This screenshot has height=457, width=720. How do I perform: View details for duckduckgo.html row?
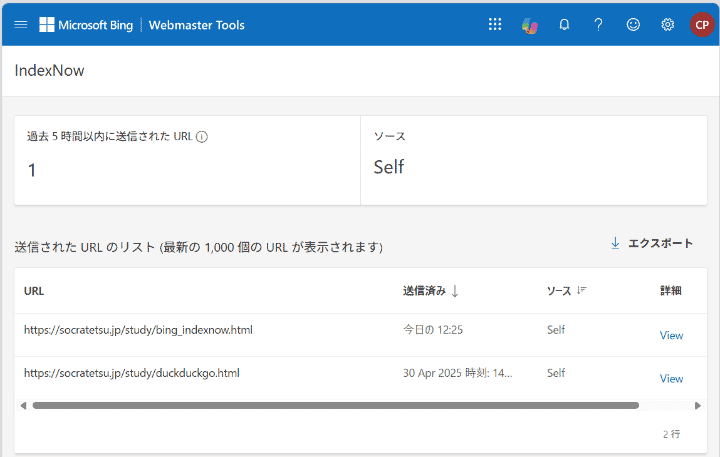(x=671, y=378)
